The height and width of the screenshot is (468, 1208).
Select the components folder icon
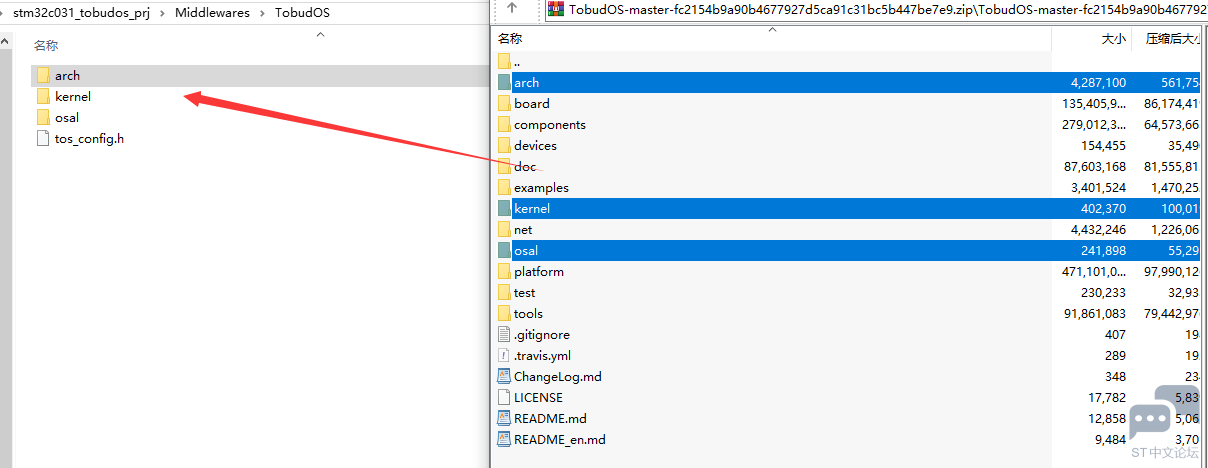point(504,124)
